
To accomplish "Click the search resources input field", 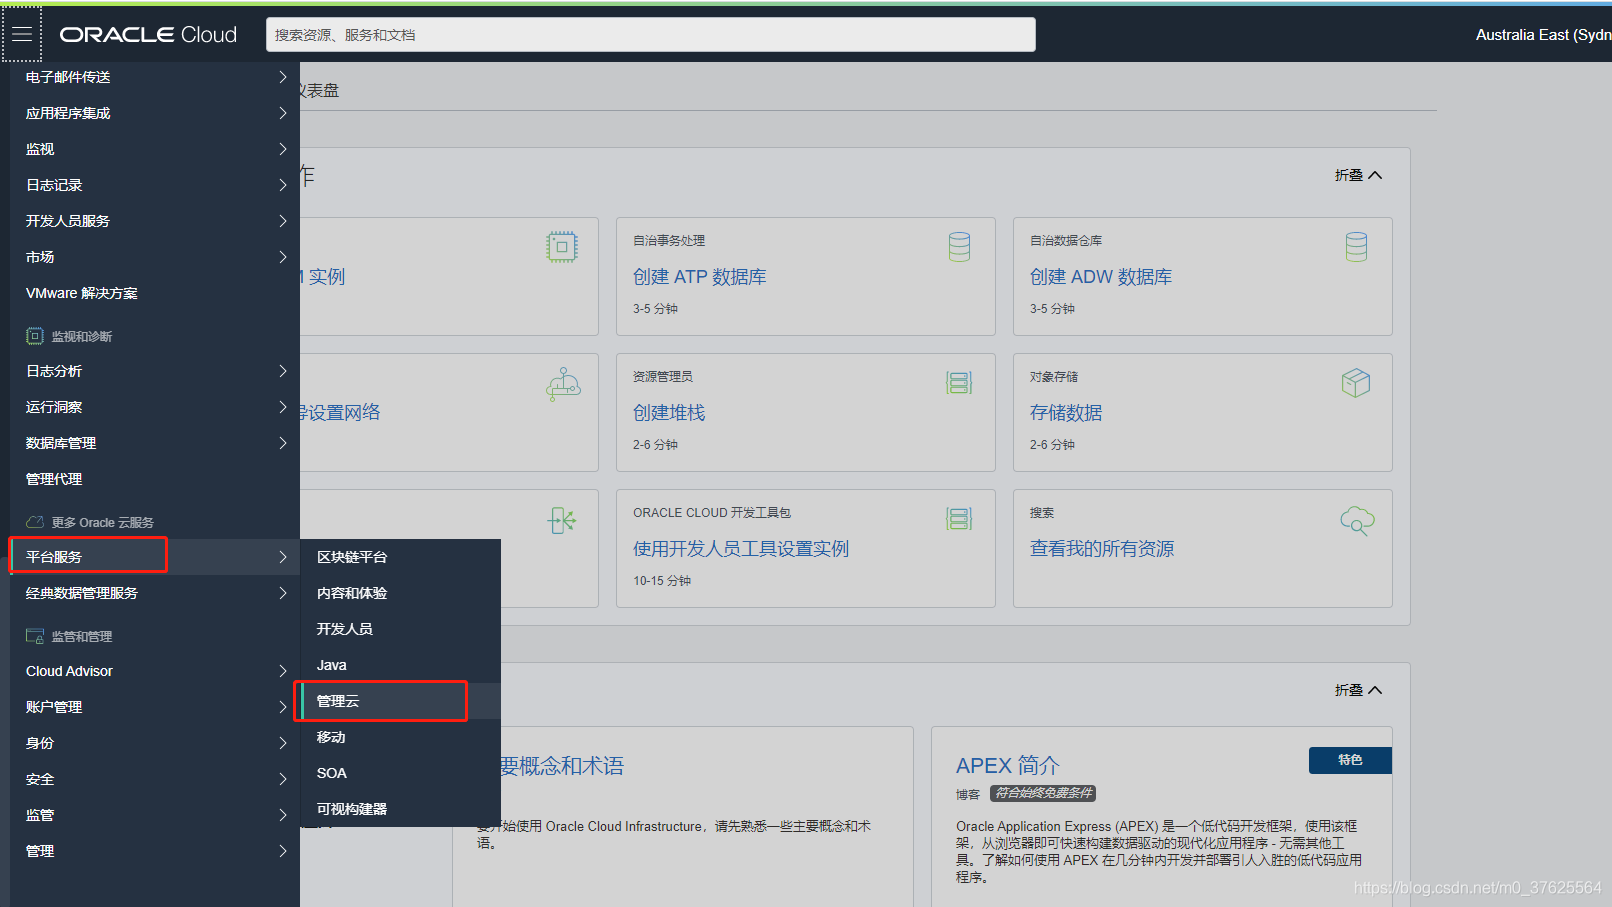I will 651,35.
